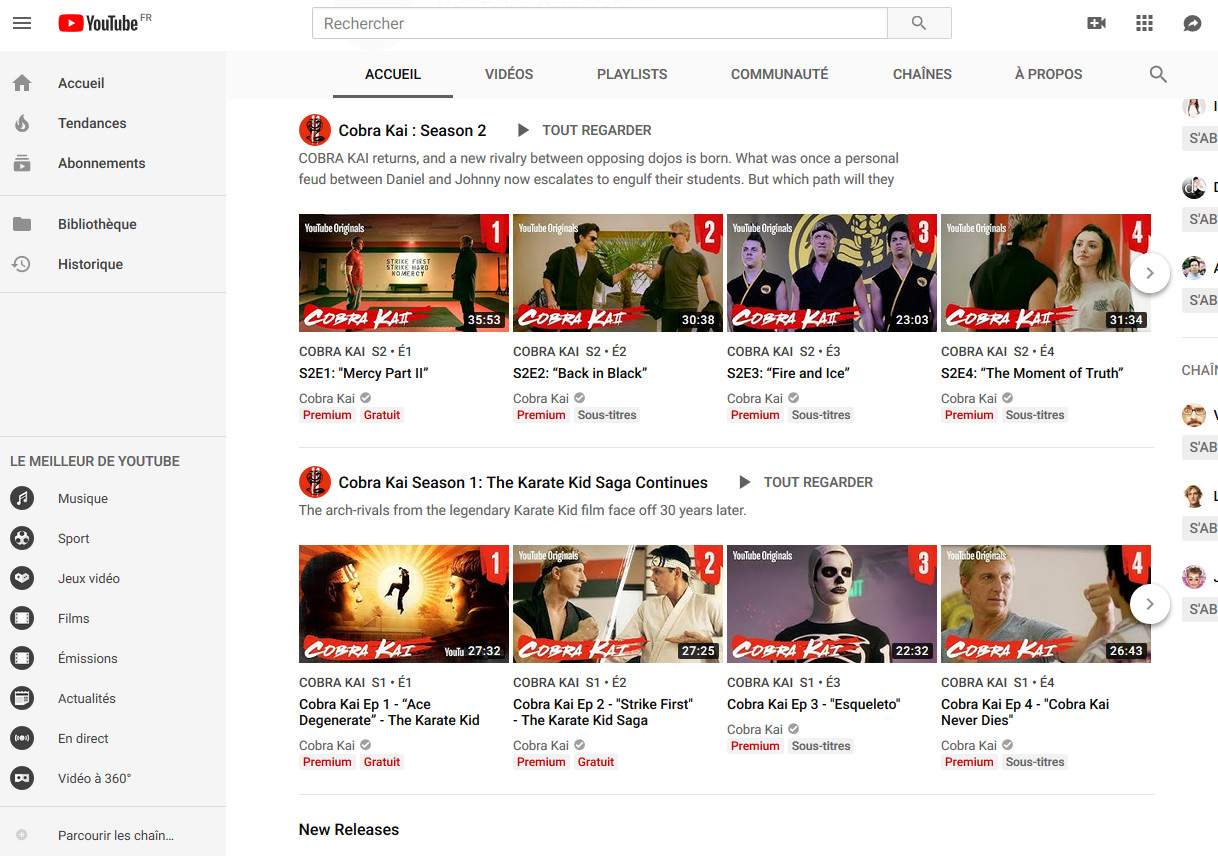Play Season 1 thumbnail with 26:43 duration
The image size is (1218, 856).
click(1046, 604)
